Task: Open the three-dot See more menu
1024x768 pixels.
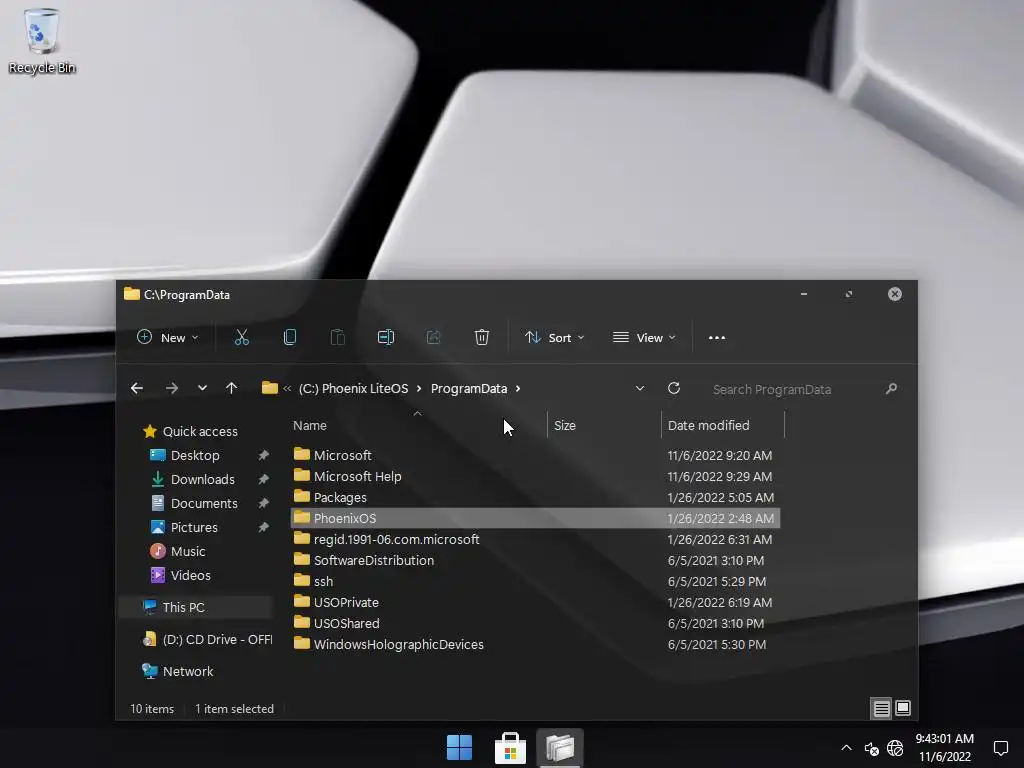Action: pyautogui.click(x=716, y=338)
